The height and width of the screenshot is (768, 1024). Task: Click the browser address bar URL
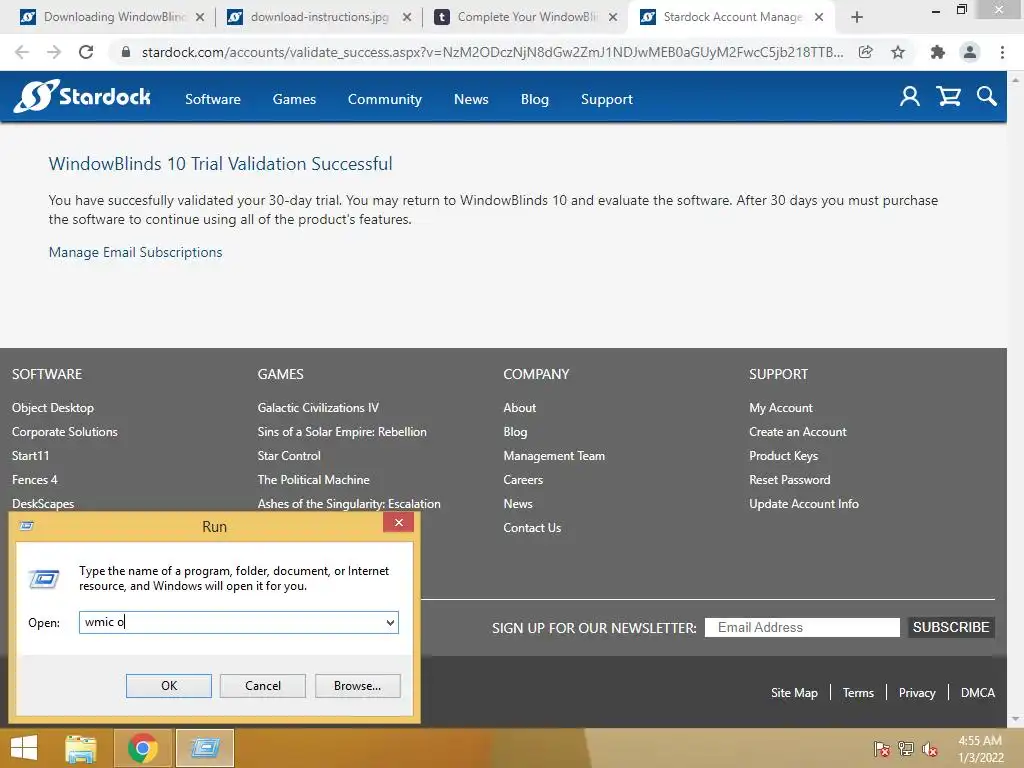pyautogui.click(x=492, y=52)
